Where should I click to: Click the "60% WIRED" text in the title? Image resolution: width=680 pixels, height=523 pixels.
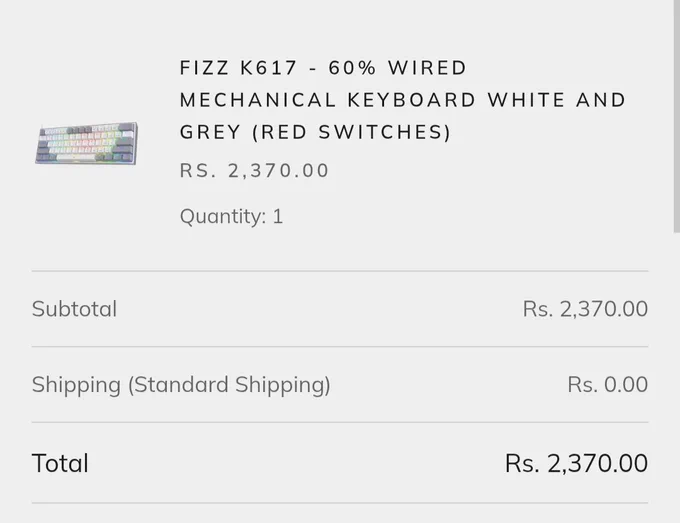click(x=397, y=68)
